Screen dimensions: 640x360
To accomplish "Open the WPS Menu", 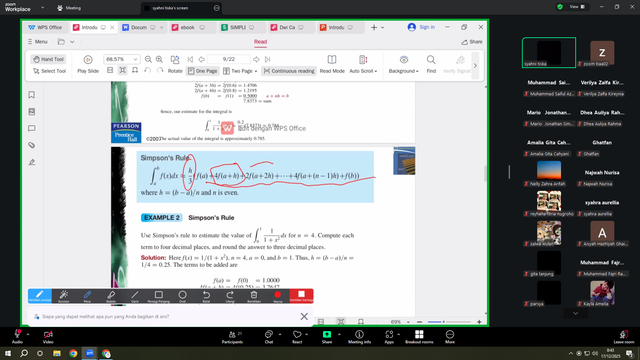I will pos(38,42).
